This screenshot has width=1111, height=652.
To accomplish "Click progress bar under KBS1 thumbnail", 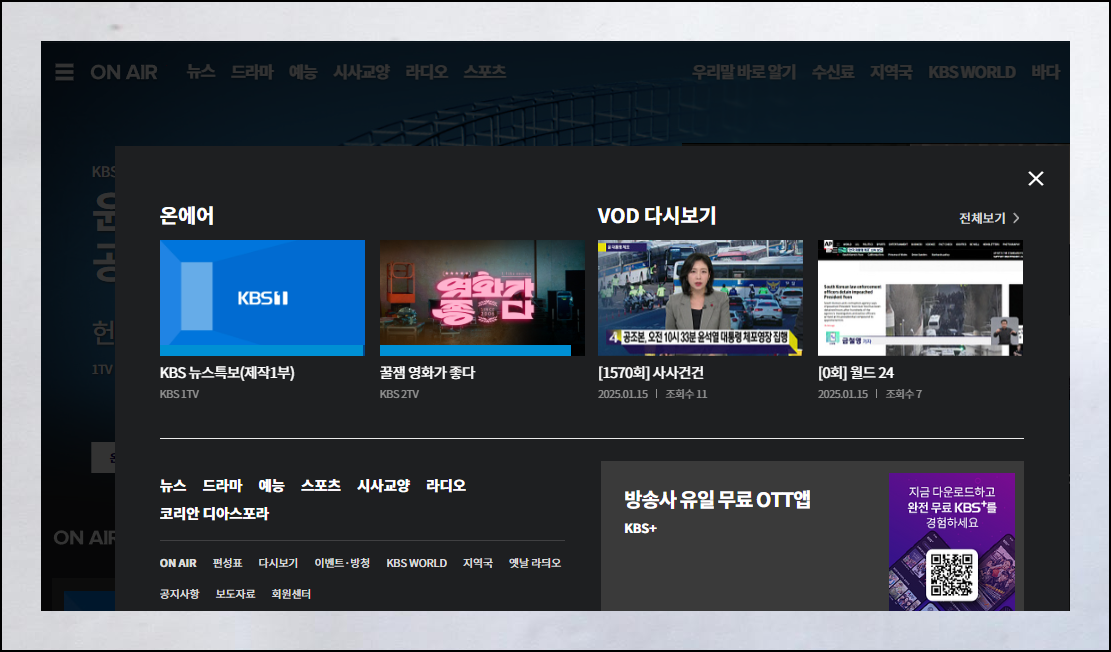I will (262, 351).
